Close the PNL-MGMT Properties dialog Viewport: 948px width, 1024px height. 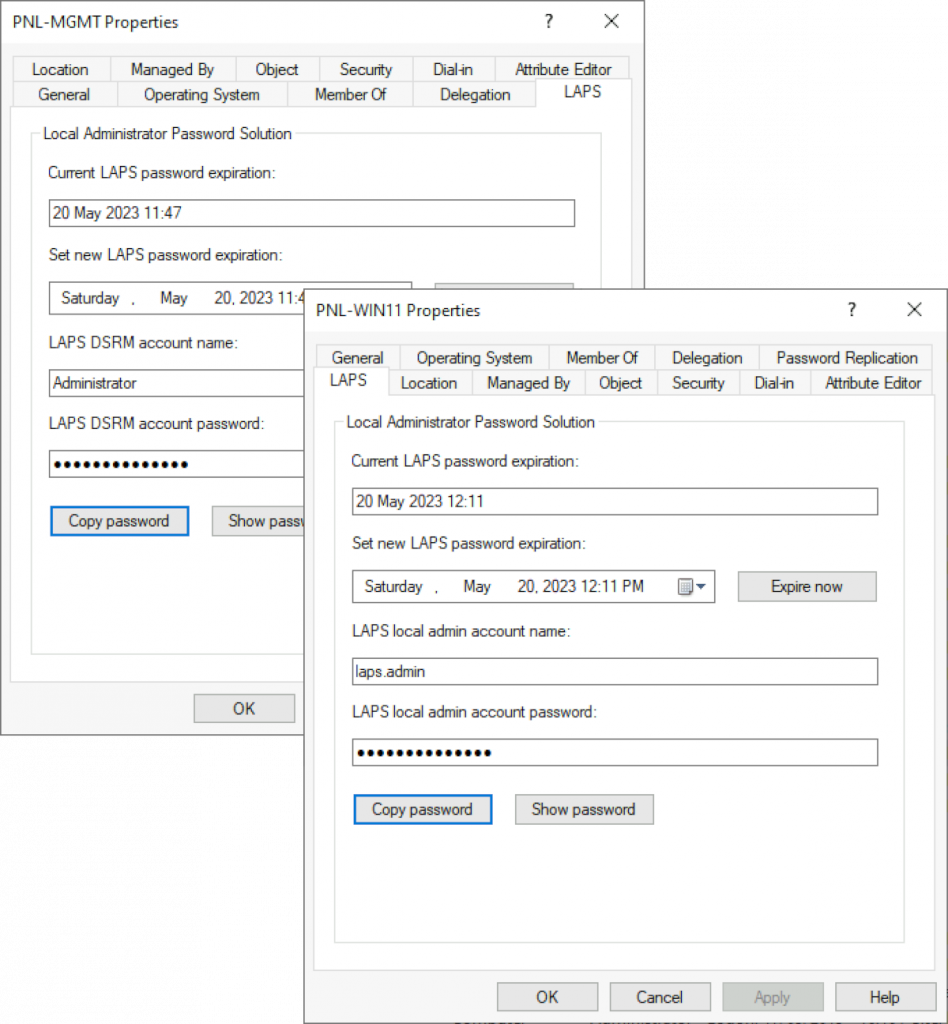(x=611, y=22)
